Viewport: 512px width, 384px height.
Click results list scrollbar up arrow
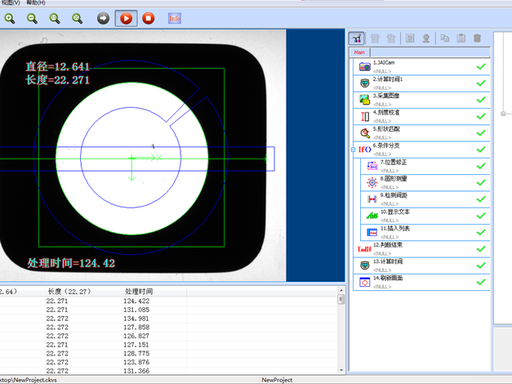[x=341, y=290]
